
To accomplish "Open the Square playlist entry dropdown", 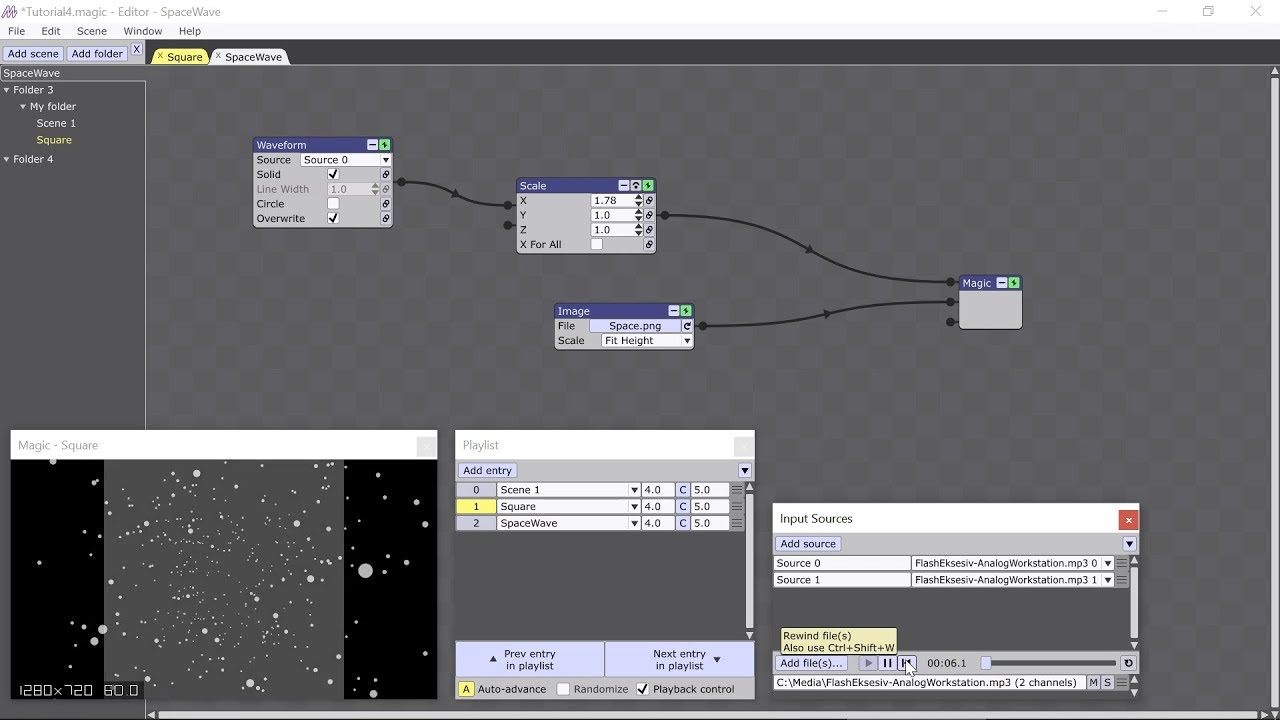I will point(634,507).
